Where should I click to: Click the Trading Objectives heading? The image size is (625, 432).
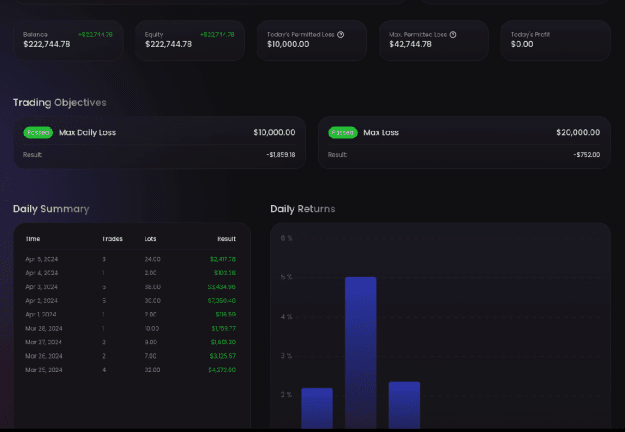tap(60, 102)
